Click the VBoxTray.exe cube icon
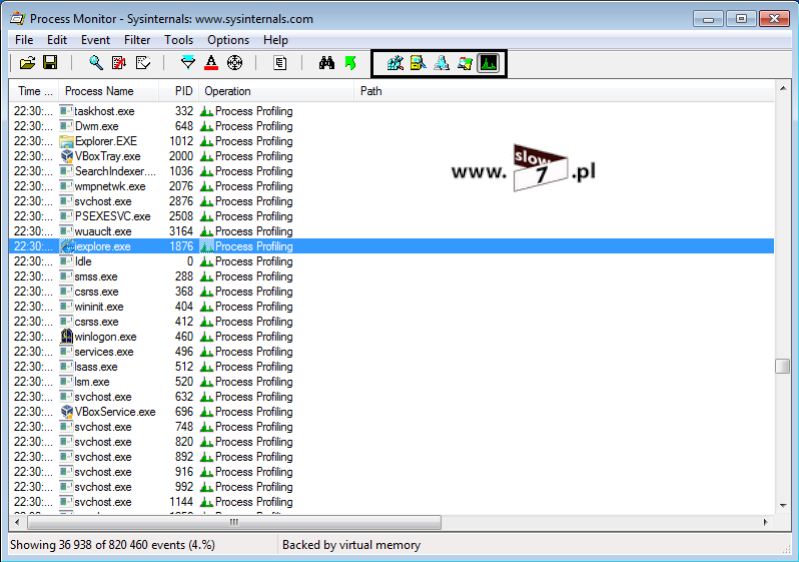 pyautogui.click(x=66, y=156)
